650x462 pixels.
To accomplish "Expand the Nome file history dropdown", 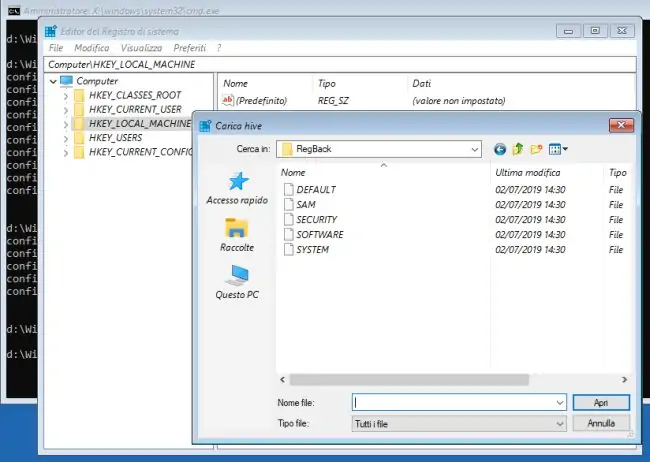I will coord(559,402).
